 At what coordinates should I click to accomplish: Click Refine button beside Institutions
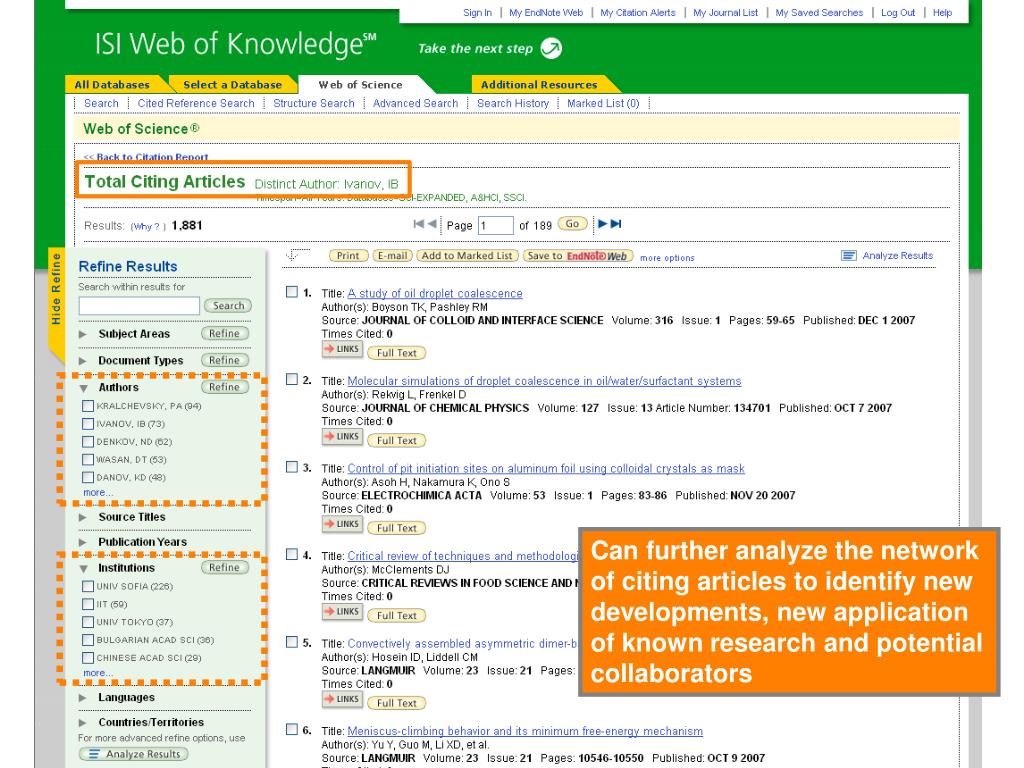point(225,568)
